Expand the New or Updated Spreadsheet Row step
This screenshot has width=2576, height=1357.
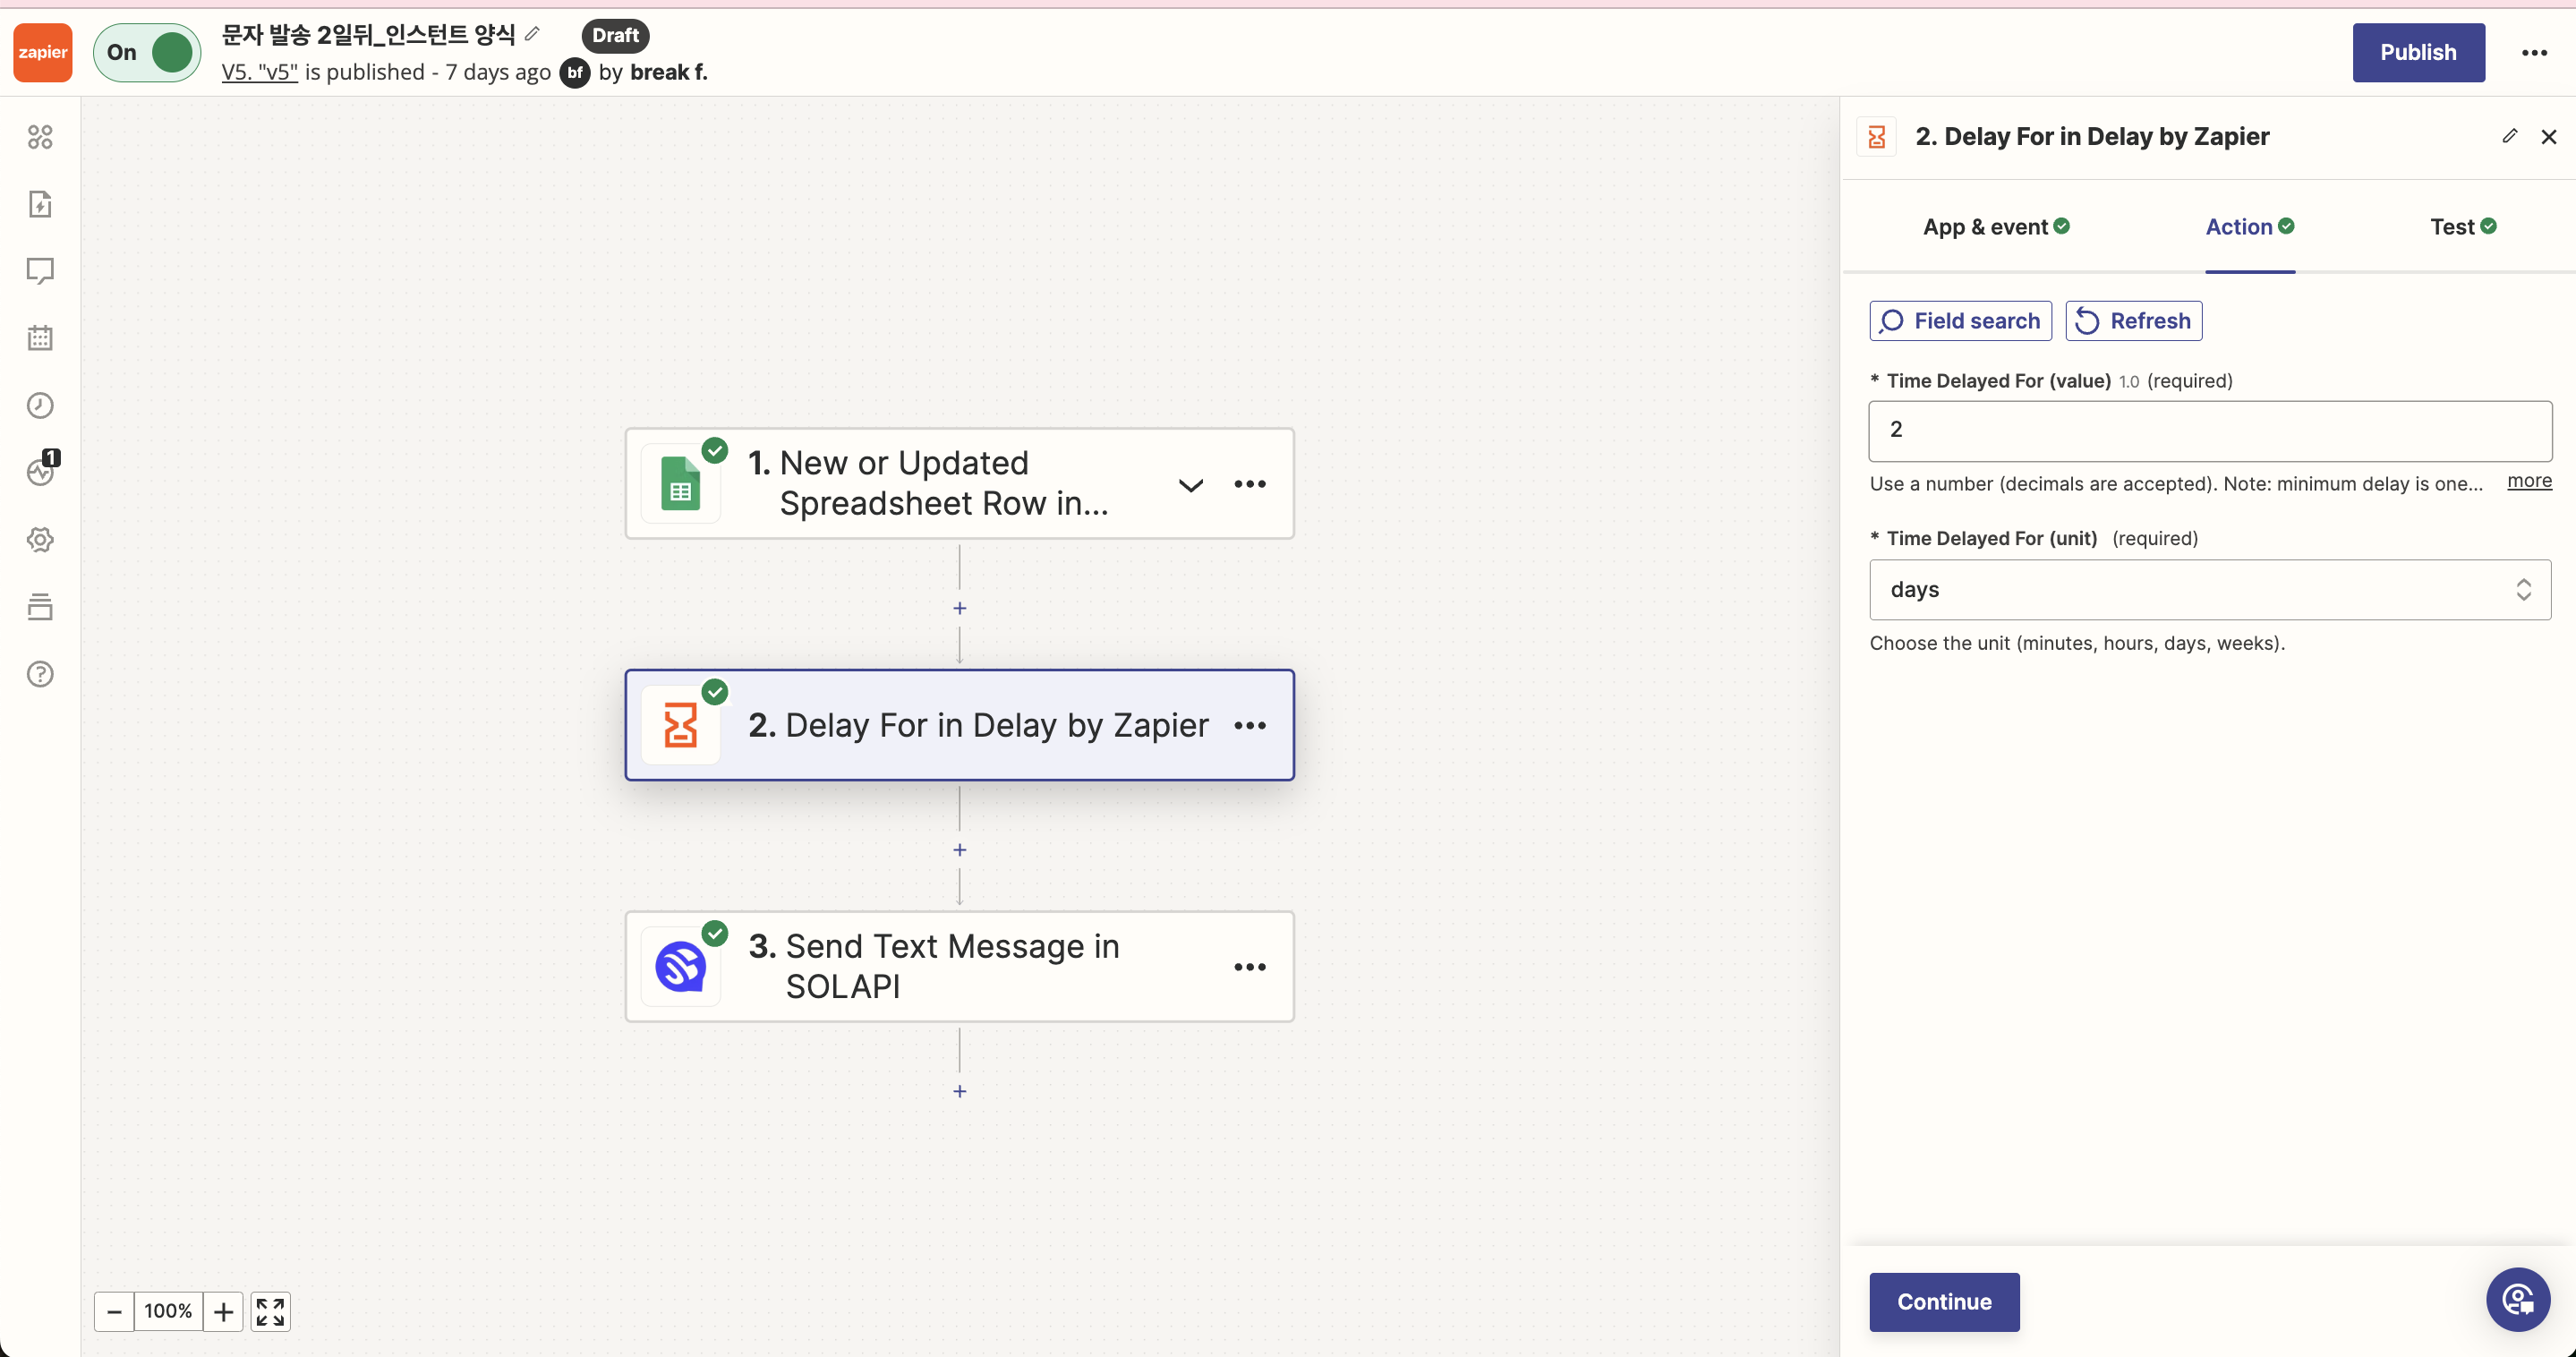[1190, 485]
